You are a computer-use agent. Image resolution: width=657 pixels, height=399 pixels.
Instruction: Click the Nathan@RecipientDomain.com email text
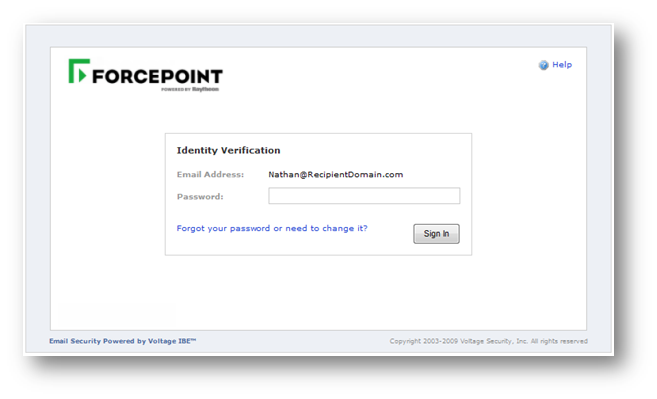tap(336, 174)
